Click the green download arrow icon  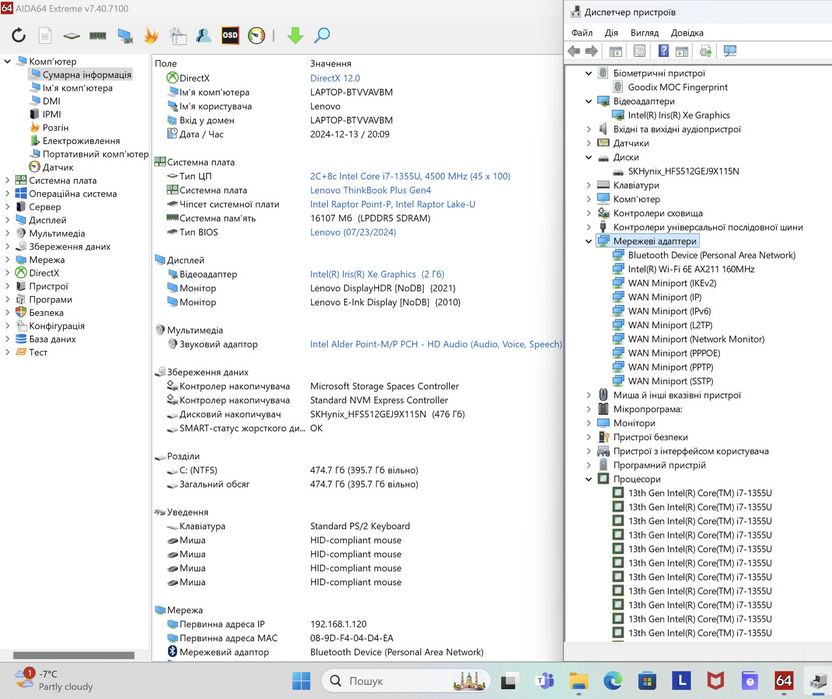(x=294, y=35)
